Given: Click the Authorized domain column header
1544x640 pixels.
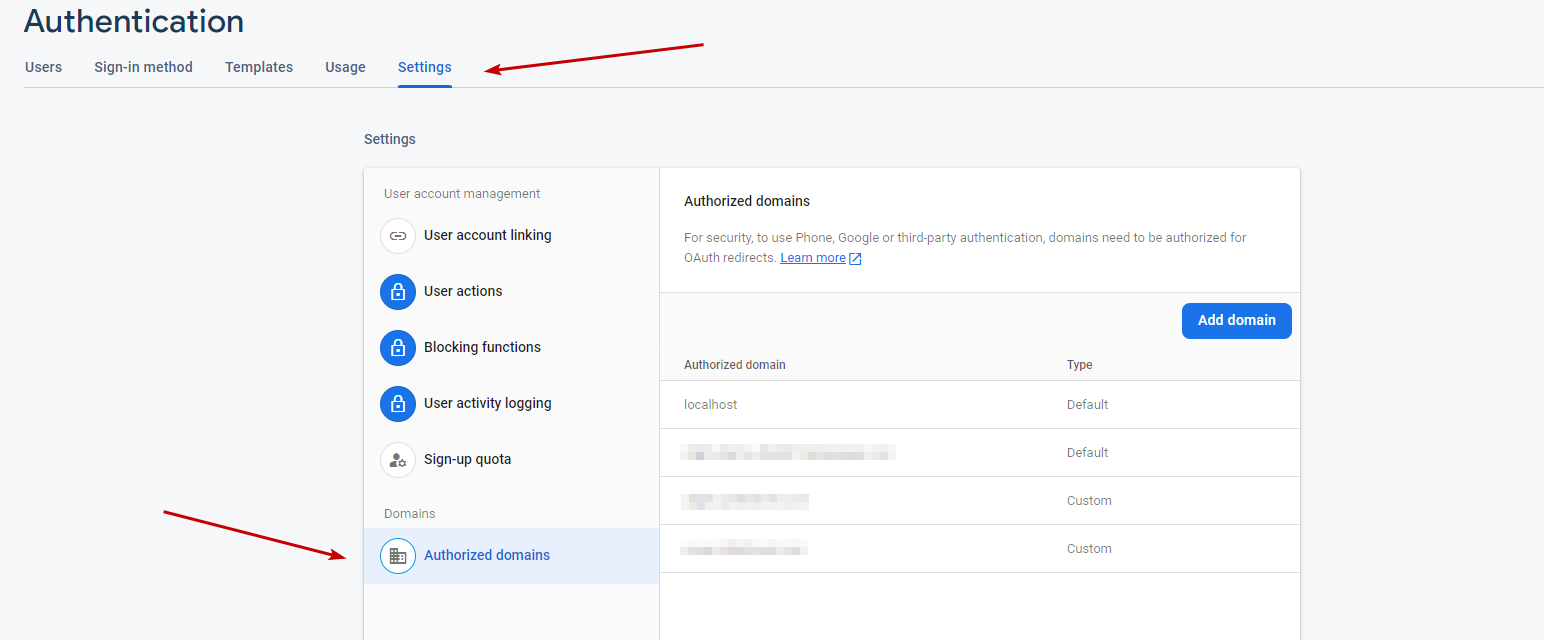Looking at the screenshot, I should tap(734, 365).
